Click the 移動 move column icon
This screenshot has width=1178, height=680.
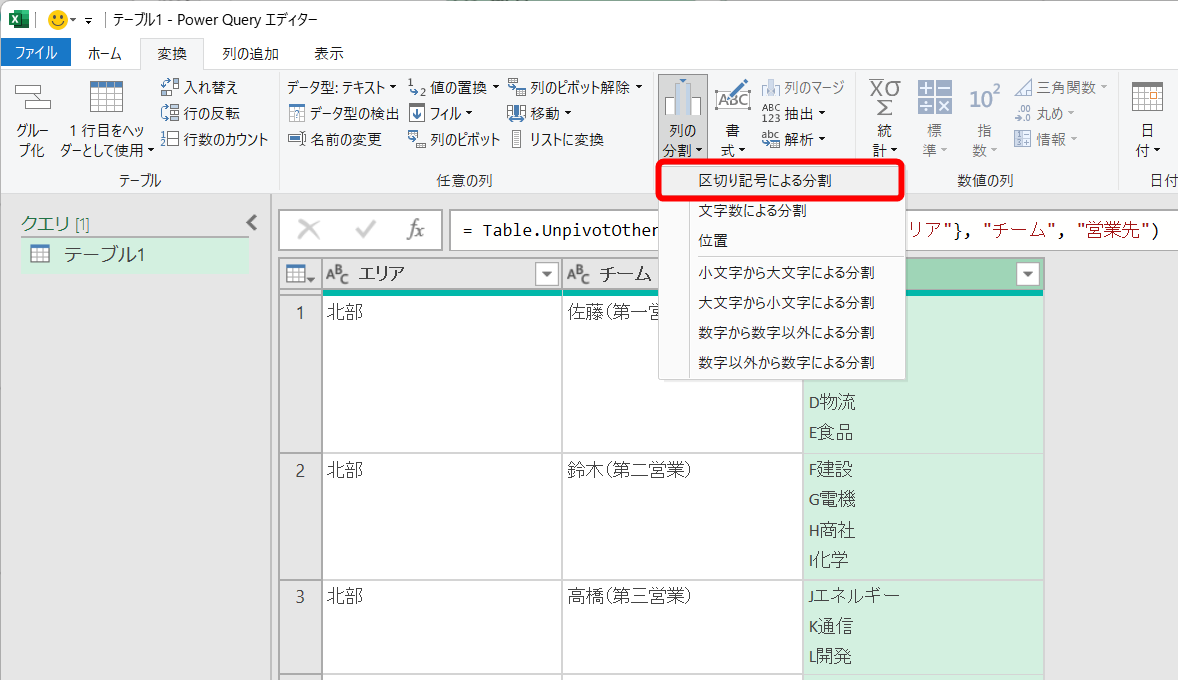(x=544, y=112)
